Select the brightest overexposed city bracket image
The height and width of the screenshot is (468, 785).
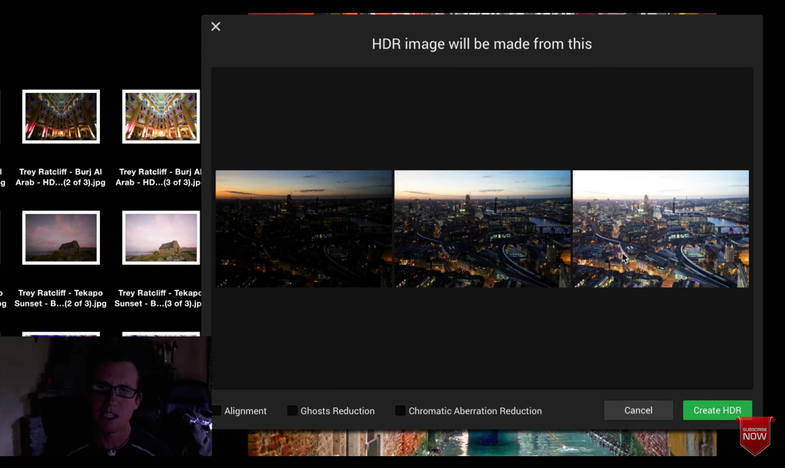pyautogui.click(x=661, y=229)
